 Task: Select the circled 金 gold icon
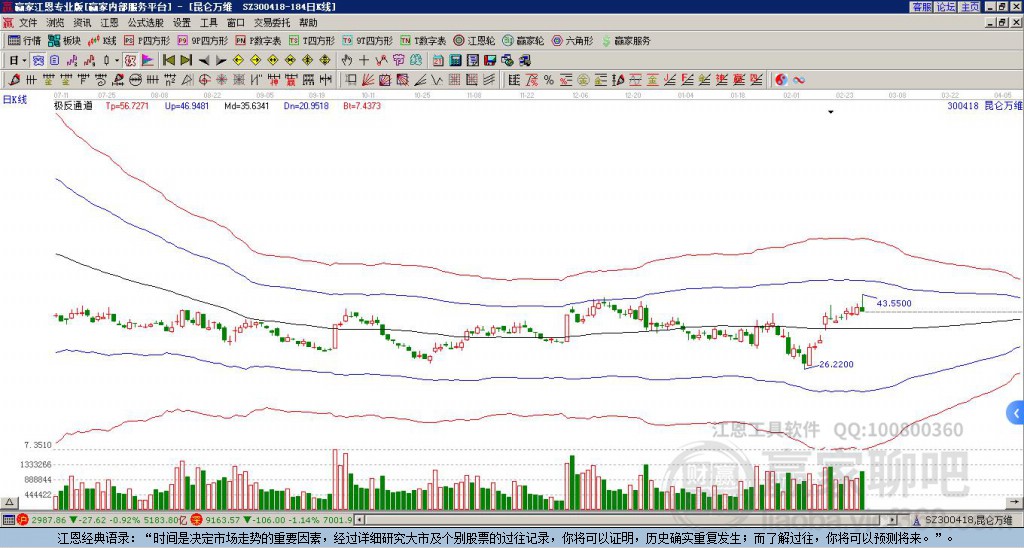coord(583,80)
